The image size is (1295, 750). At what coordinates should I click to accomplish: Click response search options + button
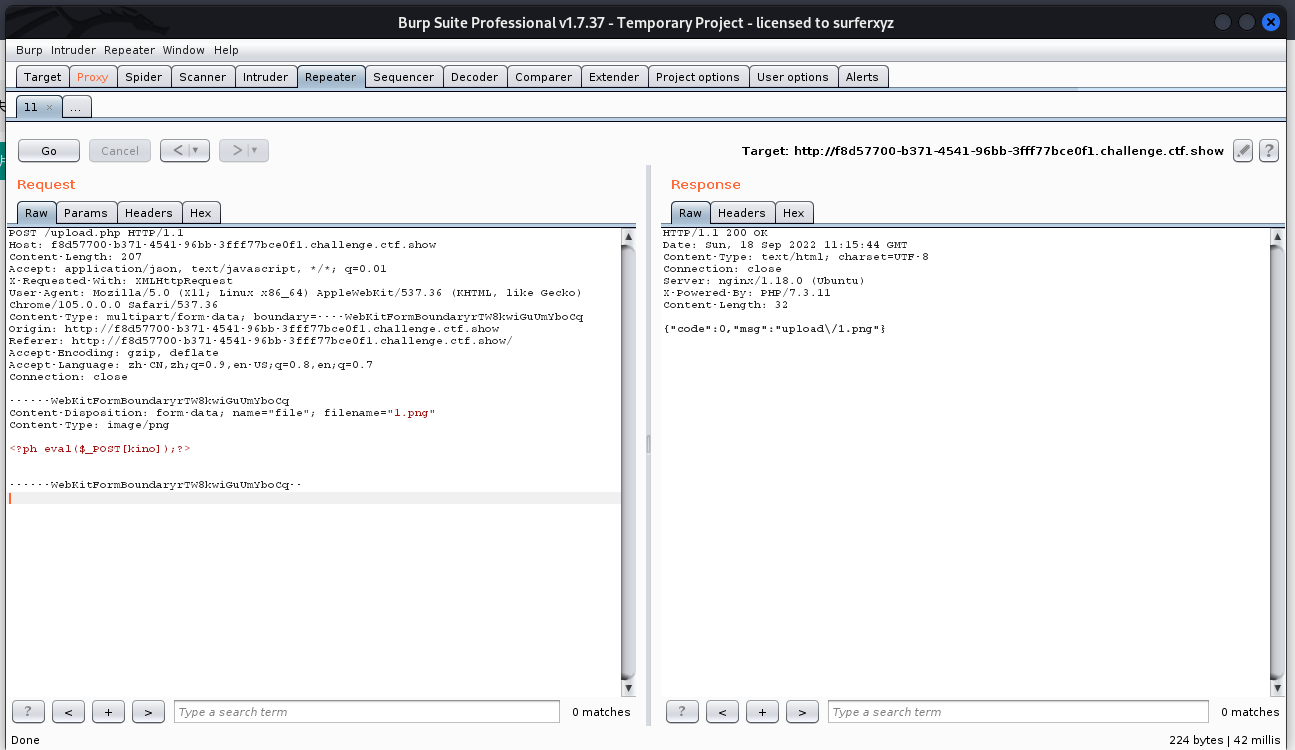click(762, 712)
